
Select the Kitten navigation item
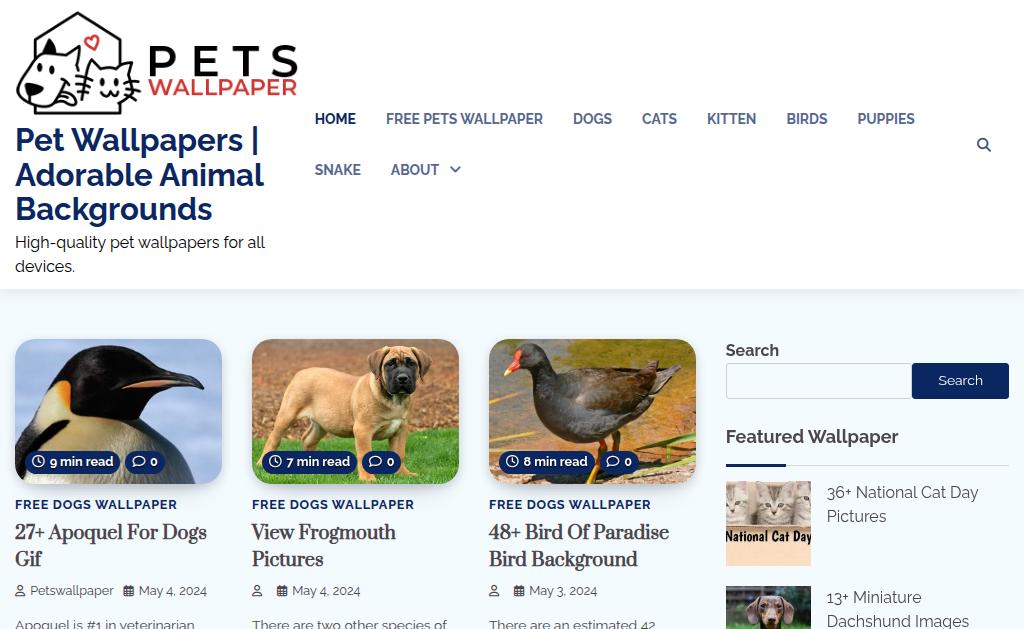coord(731,119)
